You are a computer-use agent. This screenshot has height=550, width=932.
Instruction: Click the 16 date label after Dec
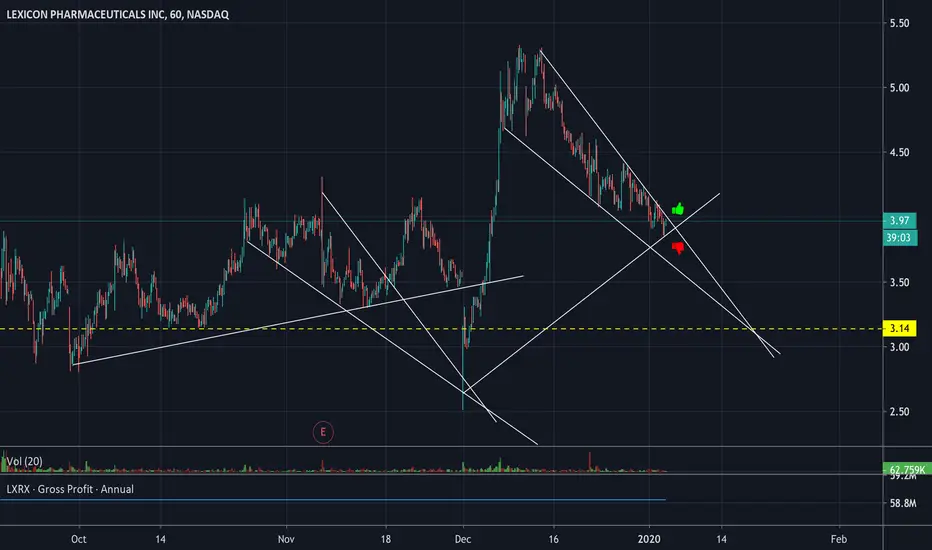(553, 539)
